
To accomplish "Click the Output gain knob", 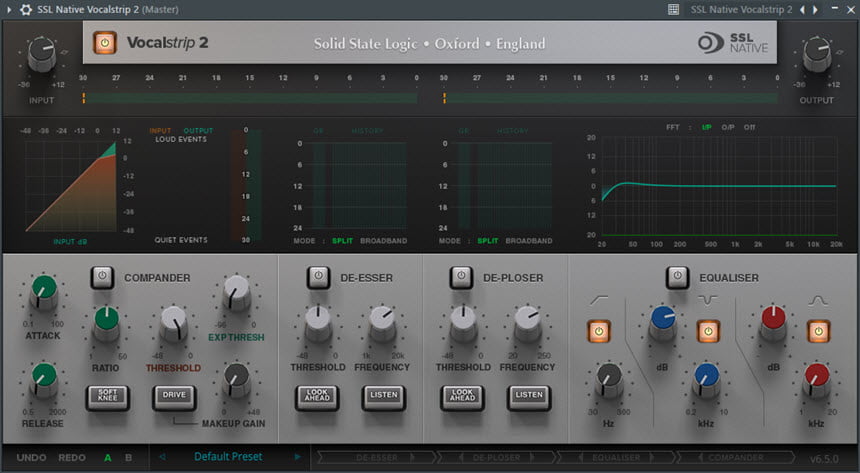I will pos(817,53).
